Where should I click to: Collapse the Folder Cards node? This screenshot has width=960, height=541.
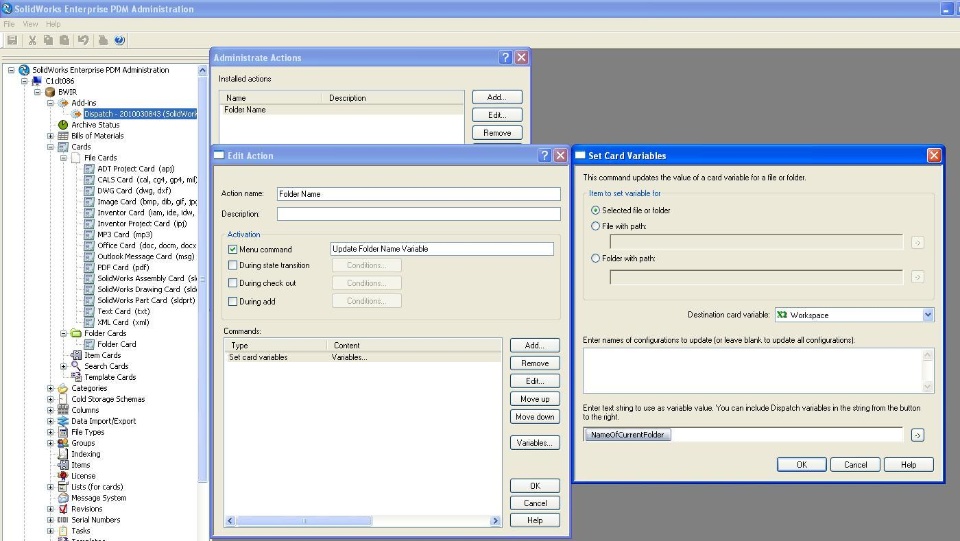pos(63,334)
